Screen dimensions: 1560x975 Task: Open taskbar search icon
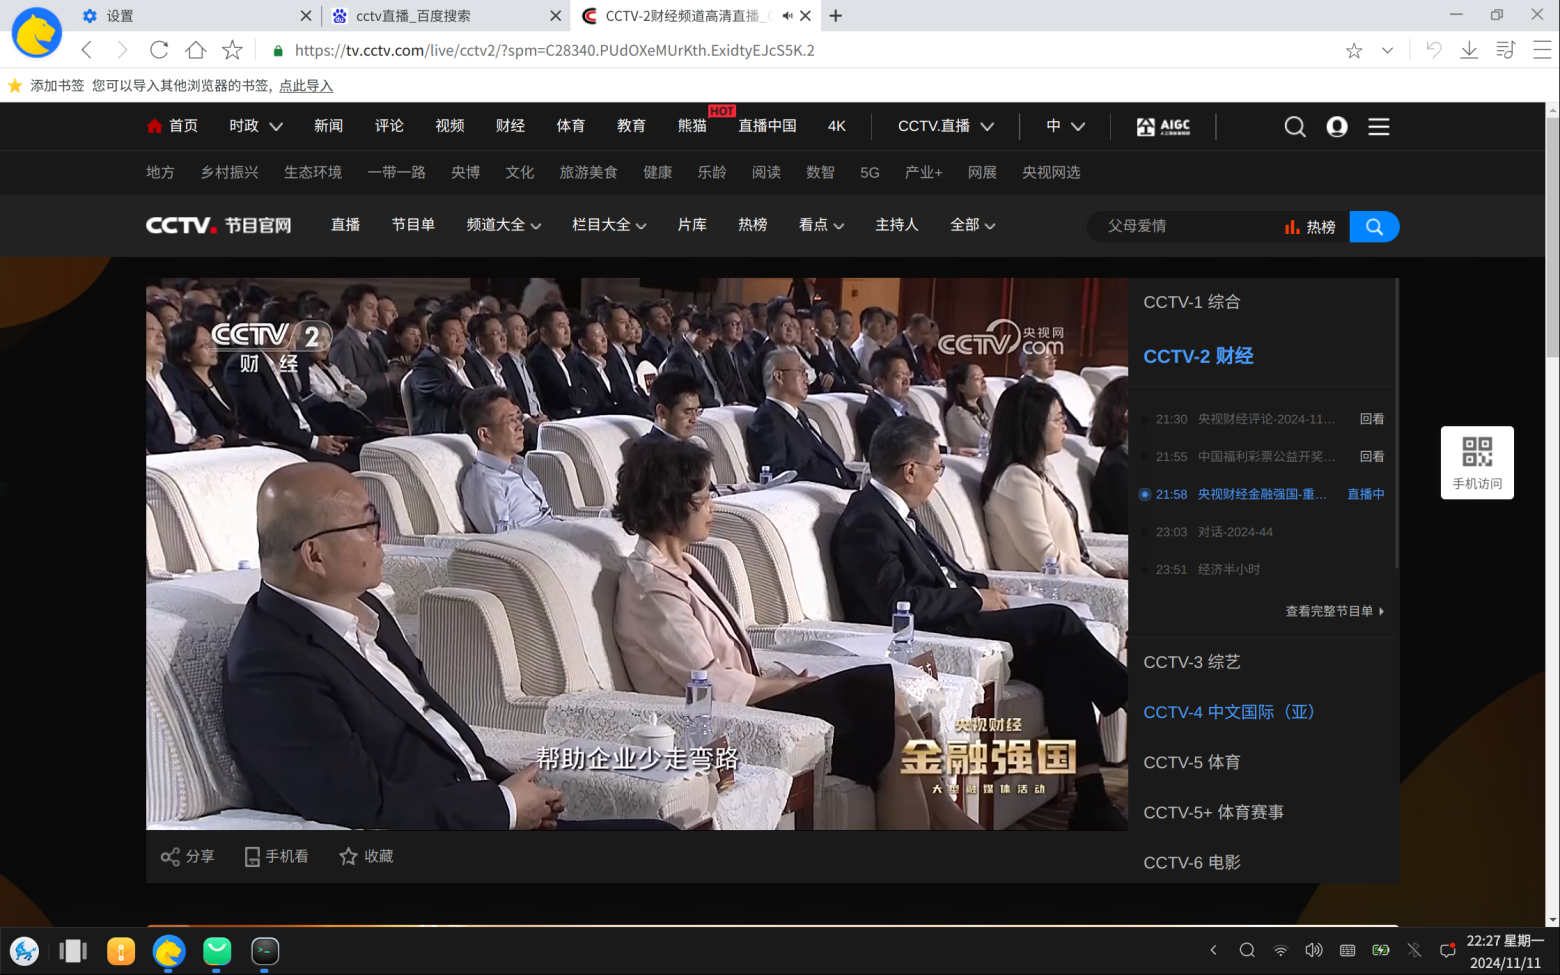click(1247, 950)
